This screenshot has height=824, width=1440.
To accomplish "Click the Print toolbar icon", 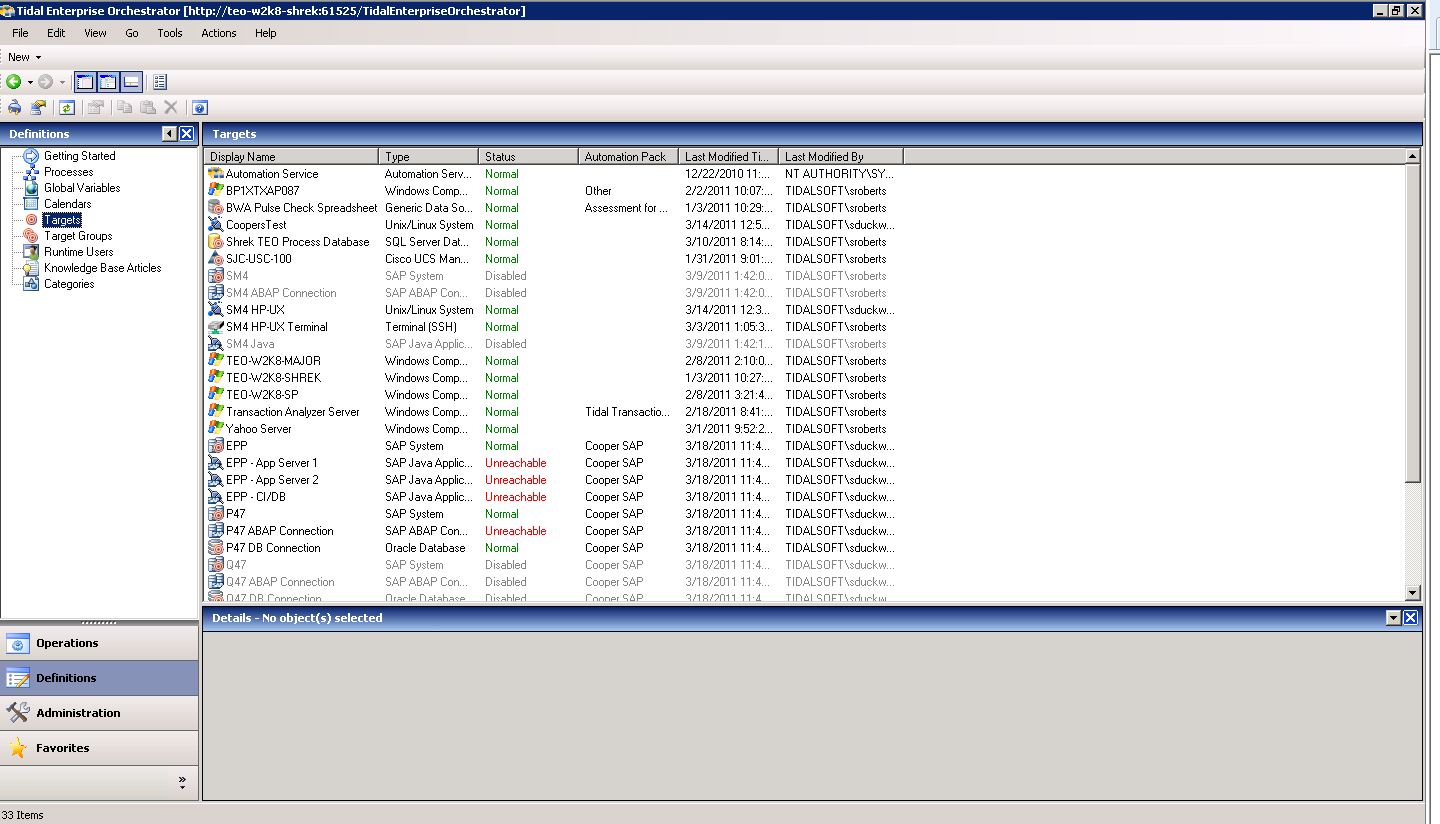I will [14, 108].
